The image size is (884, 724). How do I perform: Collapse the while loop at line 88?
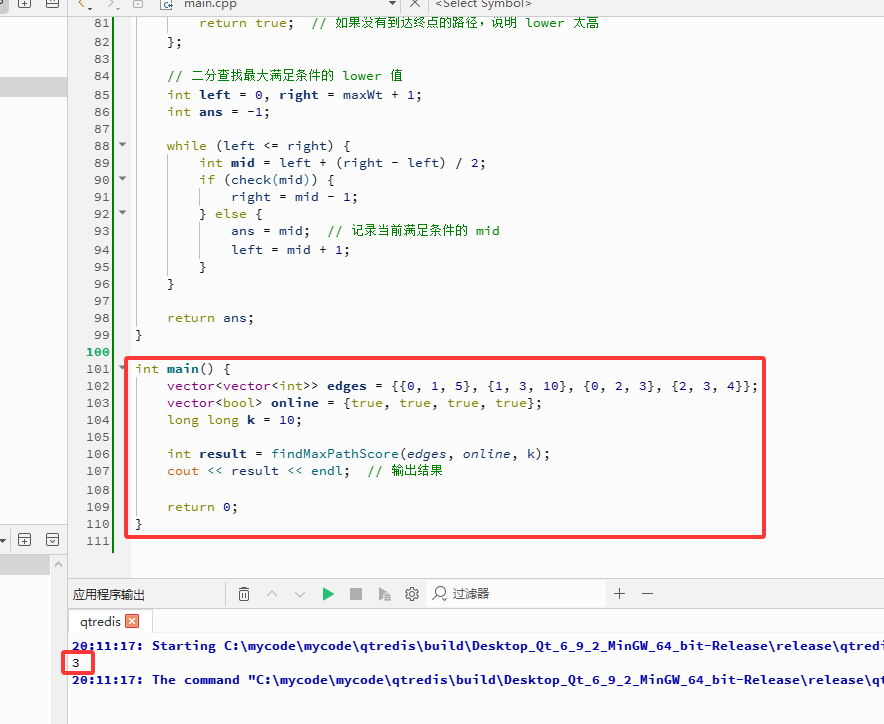click(122, 145)
